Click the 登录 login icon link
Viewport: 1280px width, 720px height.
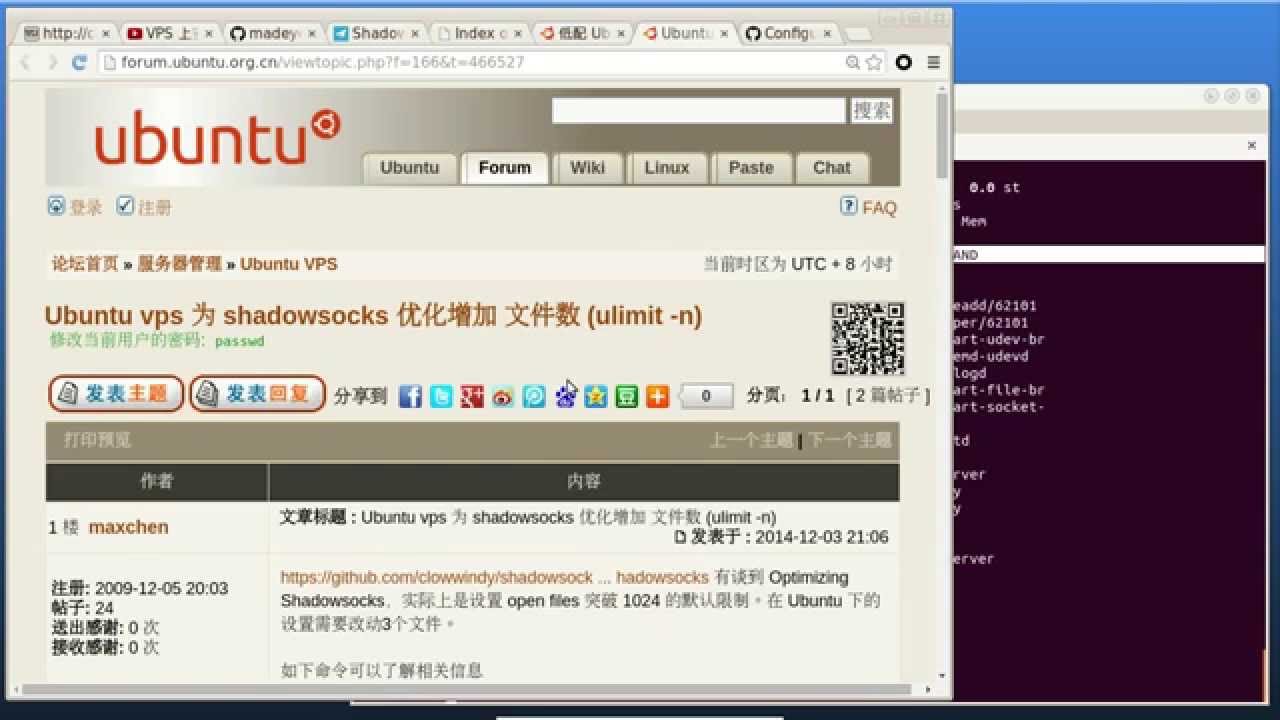[x=57, y=206]
